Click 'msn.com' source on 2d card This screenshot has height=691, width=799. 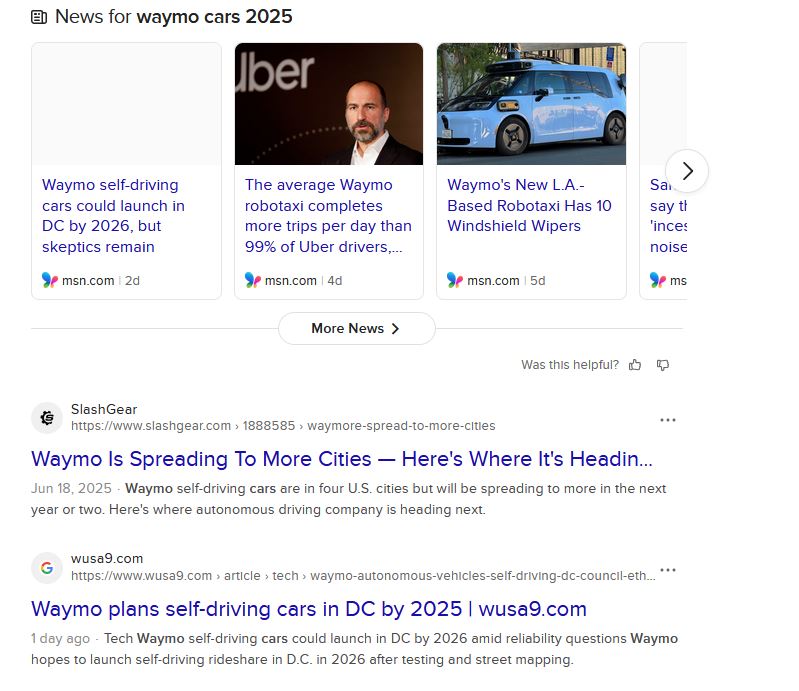point(88,281)
